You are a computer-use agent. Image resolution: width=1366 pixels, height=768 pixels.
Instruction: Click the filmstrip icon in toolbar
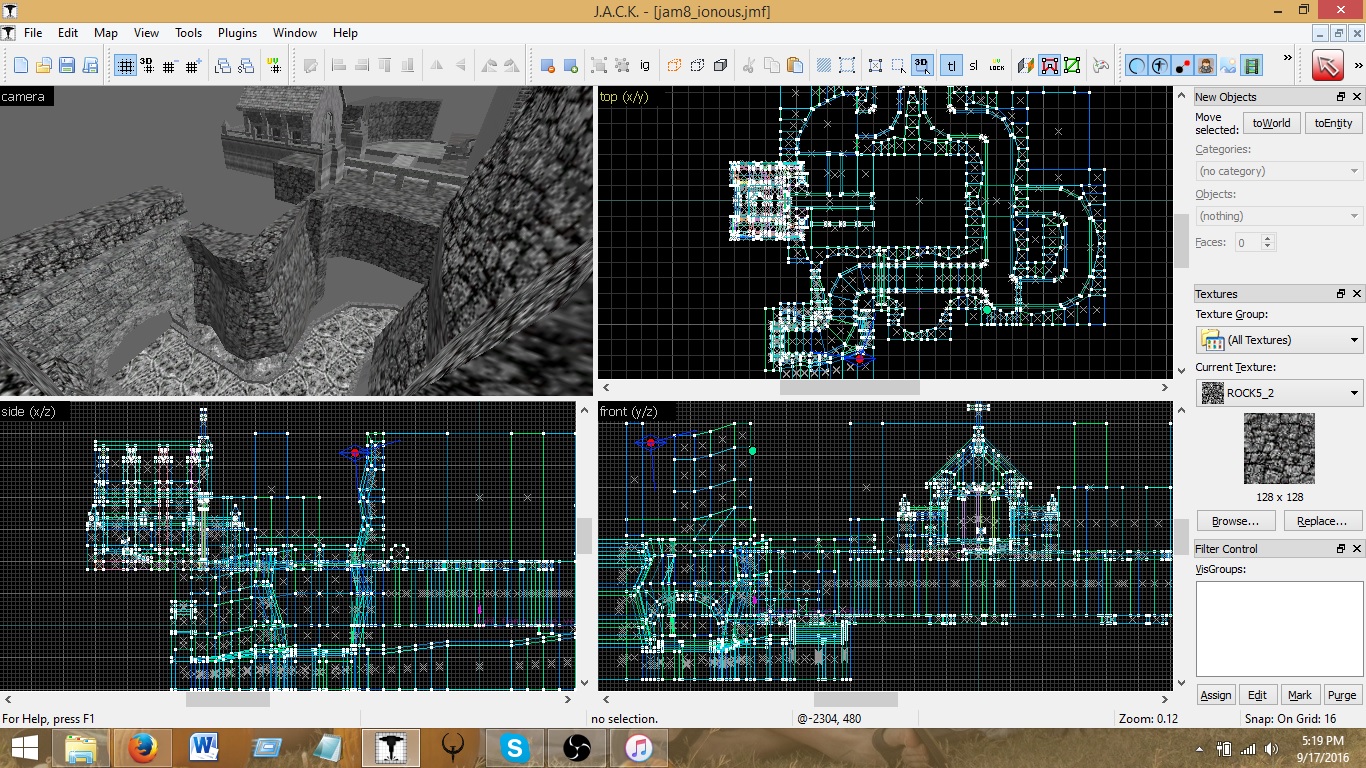(x=1253, y=66)
